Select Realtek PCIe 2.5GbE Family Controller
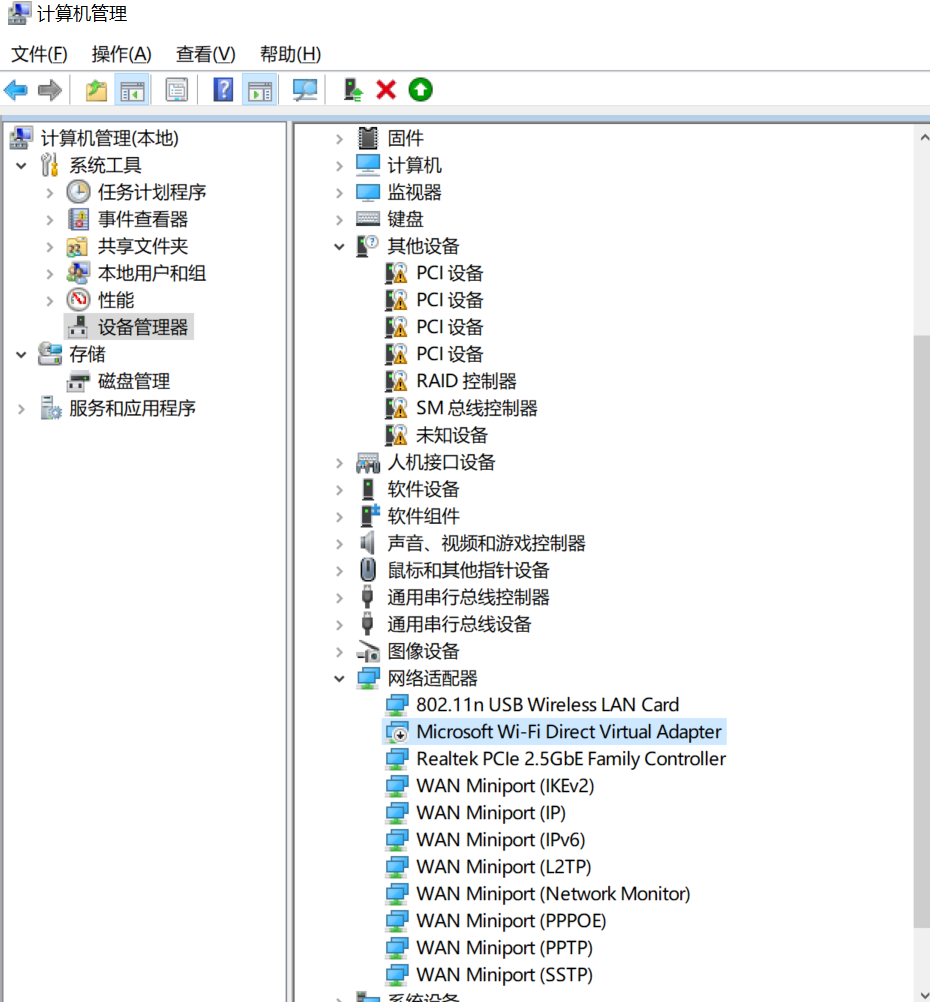The width and height of the screenshot is (930, 1002). point(570,759)
